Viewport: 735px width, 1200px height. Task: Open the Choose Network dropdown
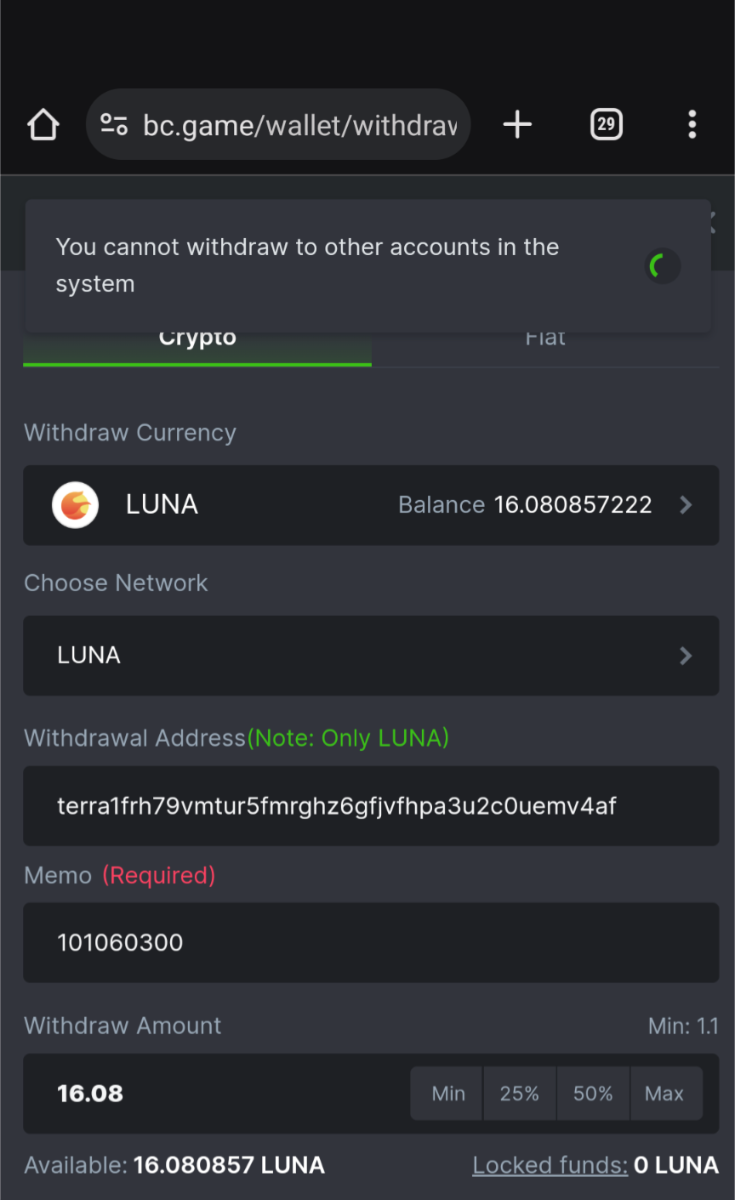click(x=370, y=656)
